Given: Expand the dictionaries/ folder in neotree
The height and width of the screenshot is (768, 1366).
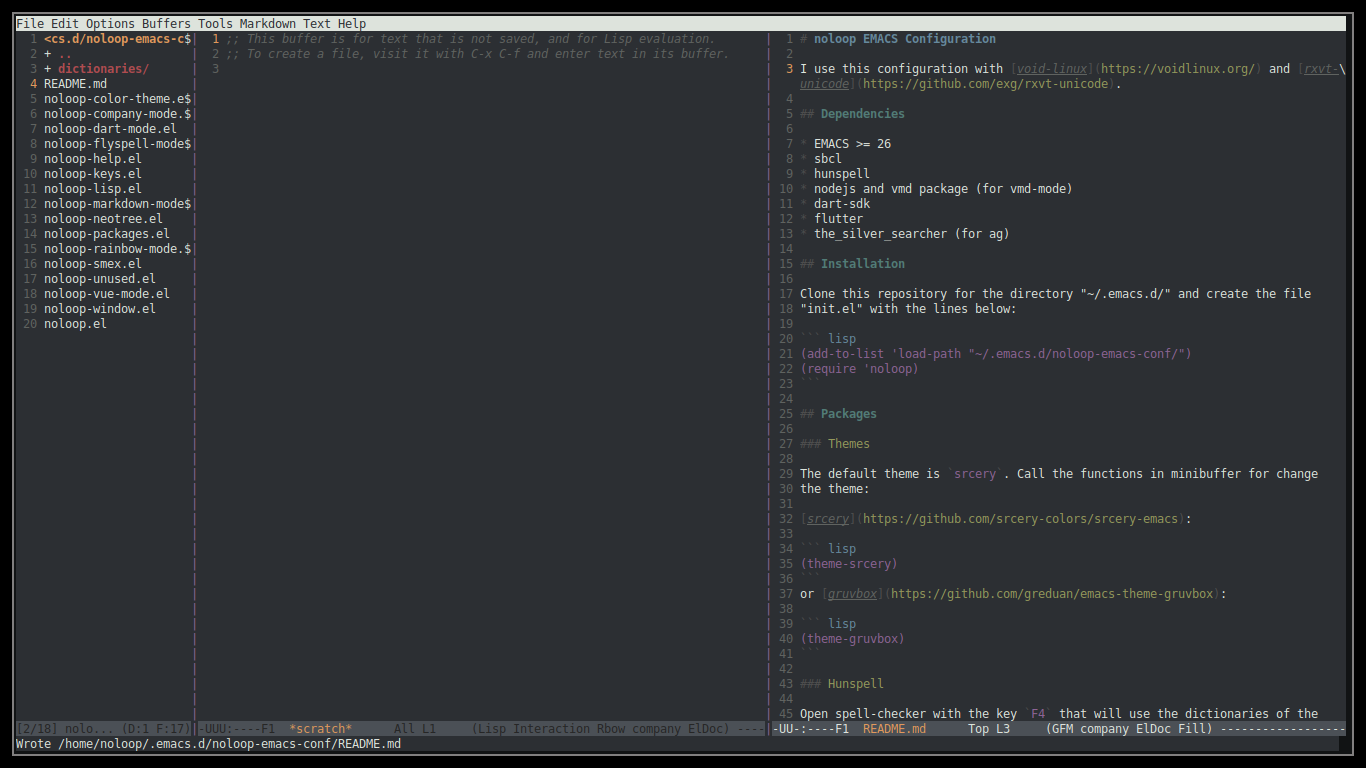Looking at the screenshot, I should (x=103, y=69).
